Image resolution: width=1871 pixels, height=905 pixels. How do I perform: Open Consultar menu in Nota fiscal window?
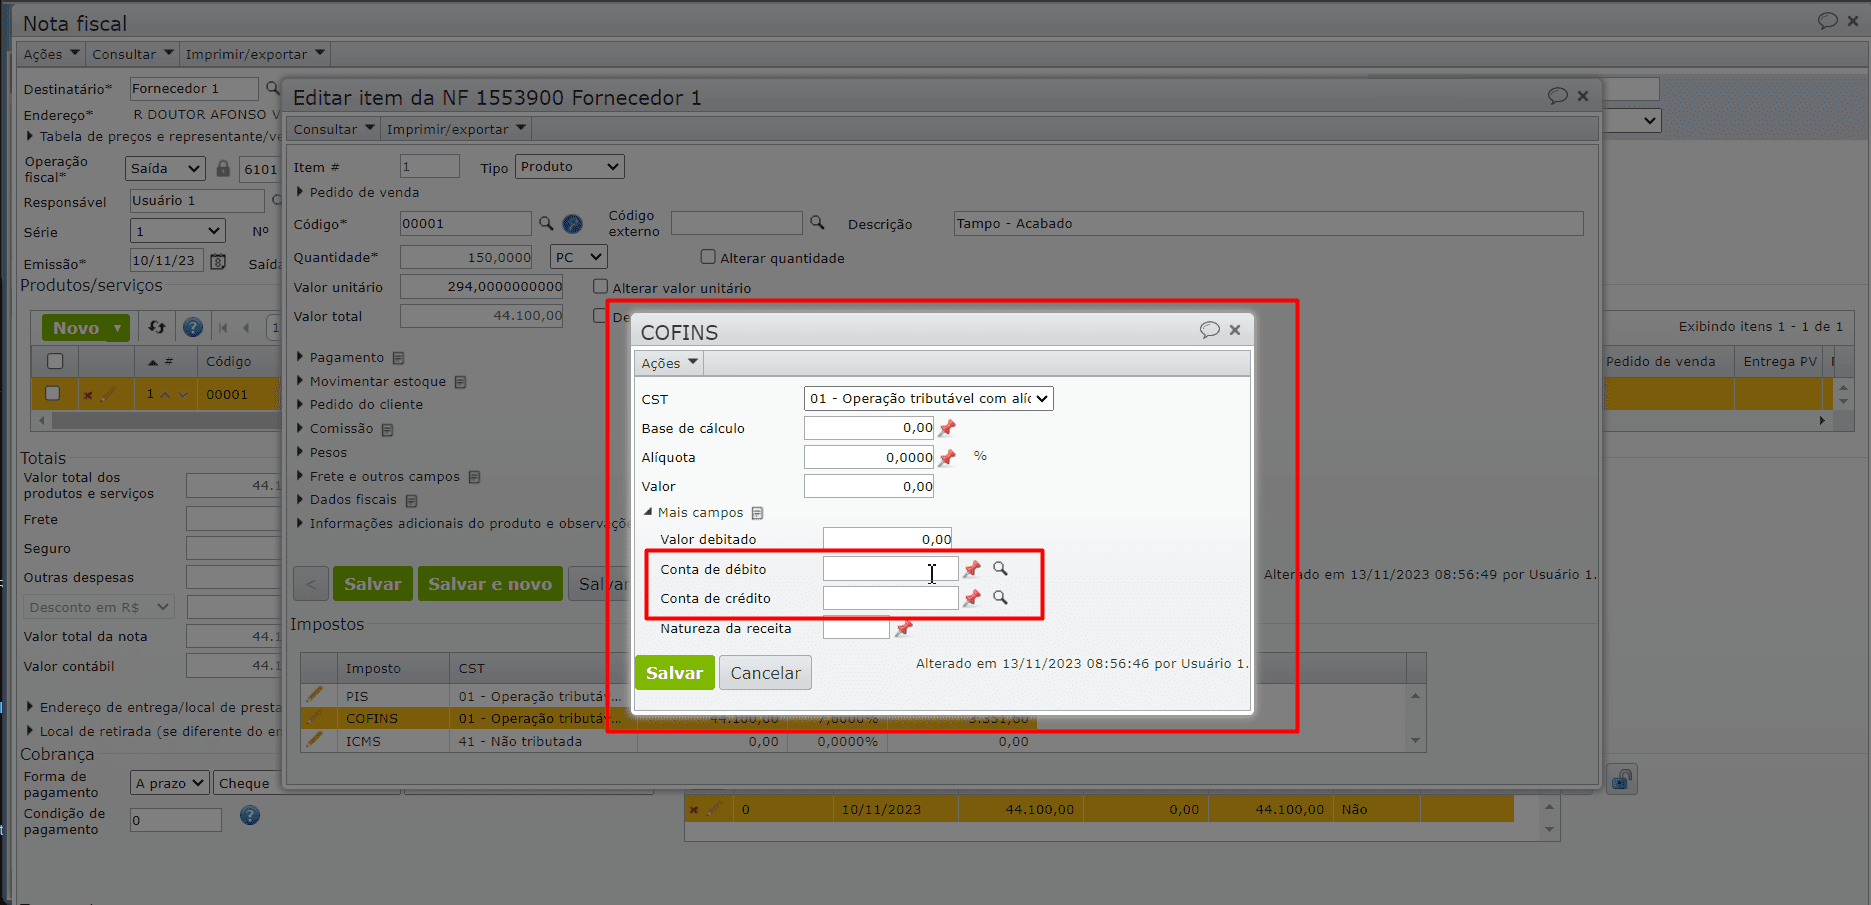click(x=133, y=54)
